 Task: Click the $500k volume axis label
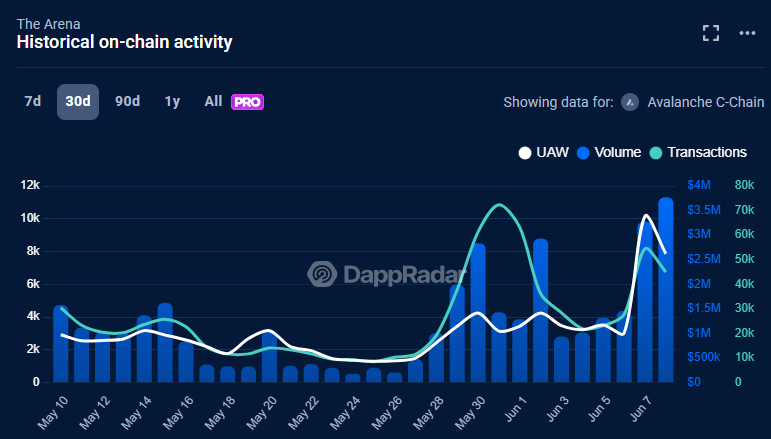[704, 357]
